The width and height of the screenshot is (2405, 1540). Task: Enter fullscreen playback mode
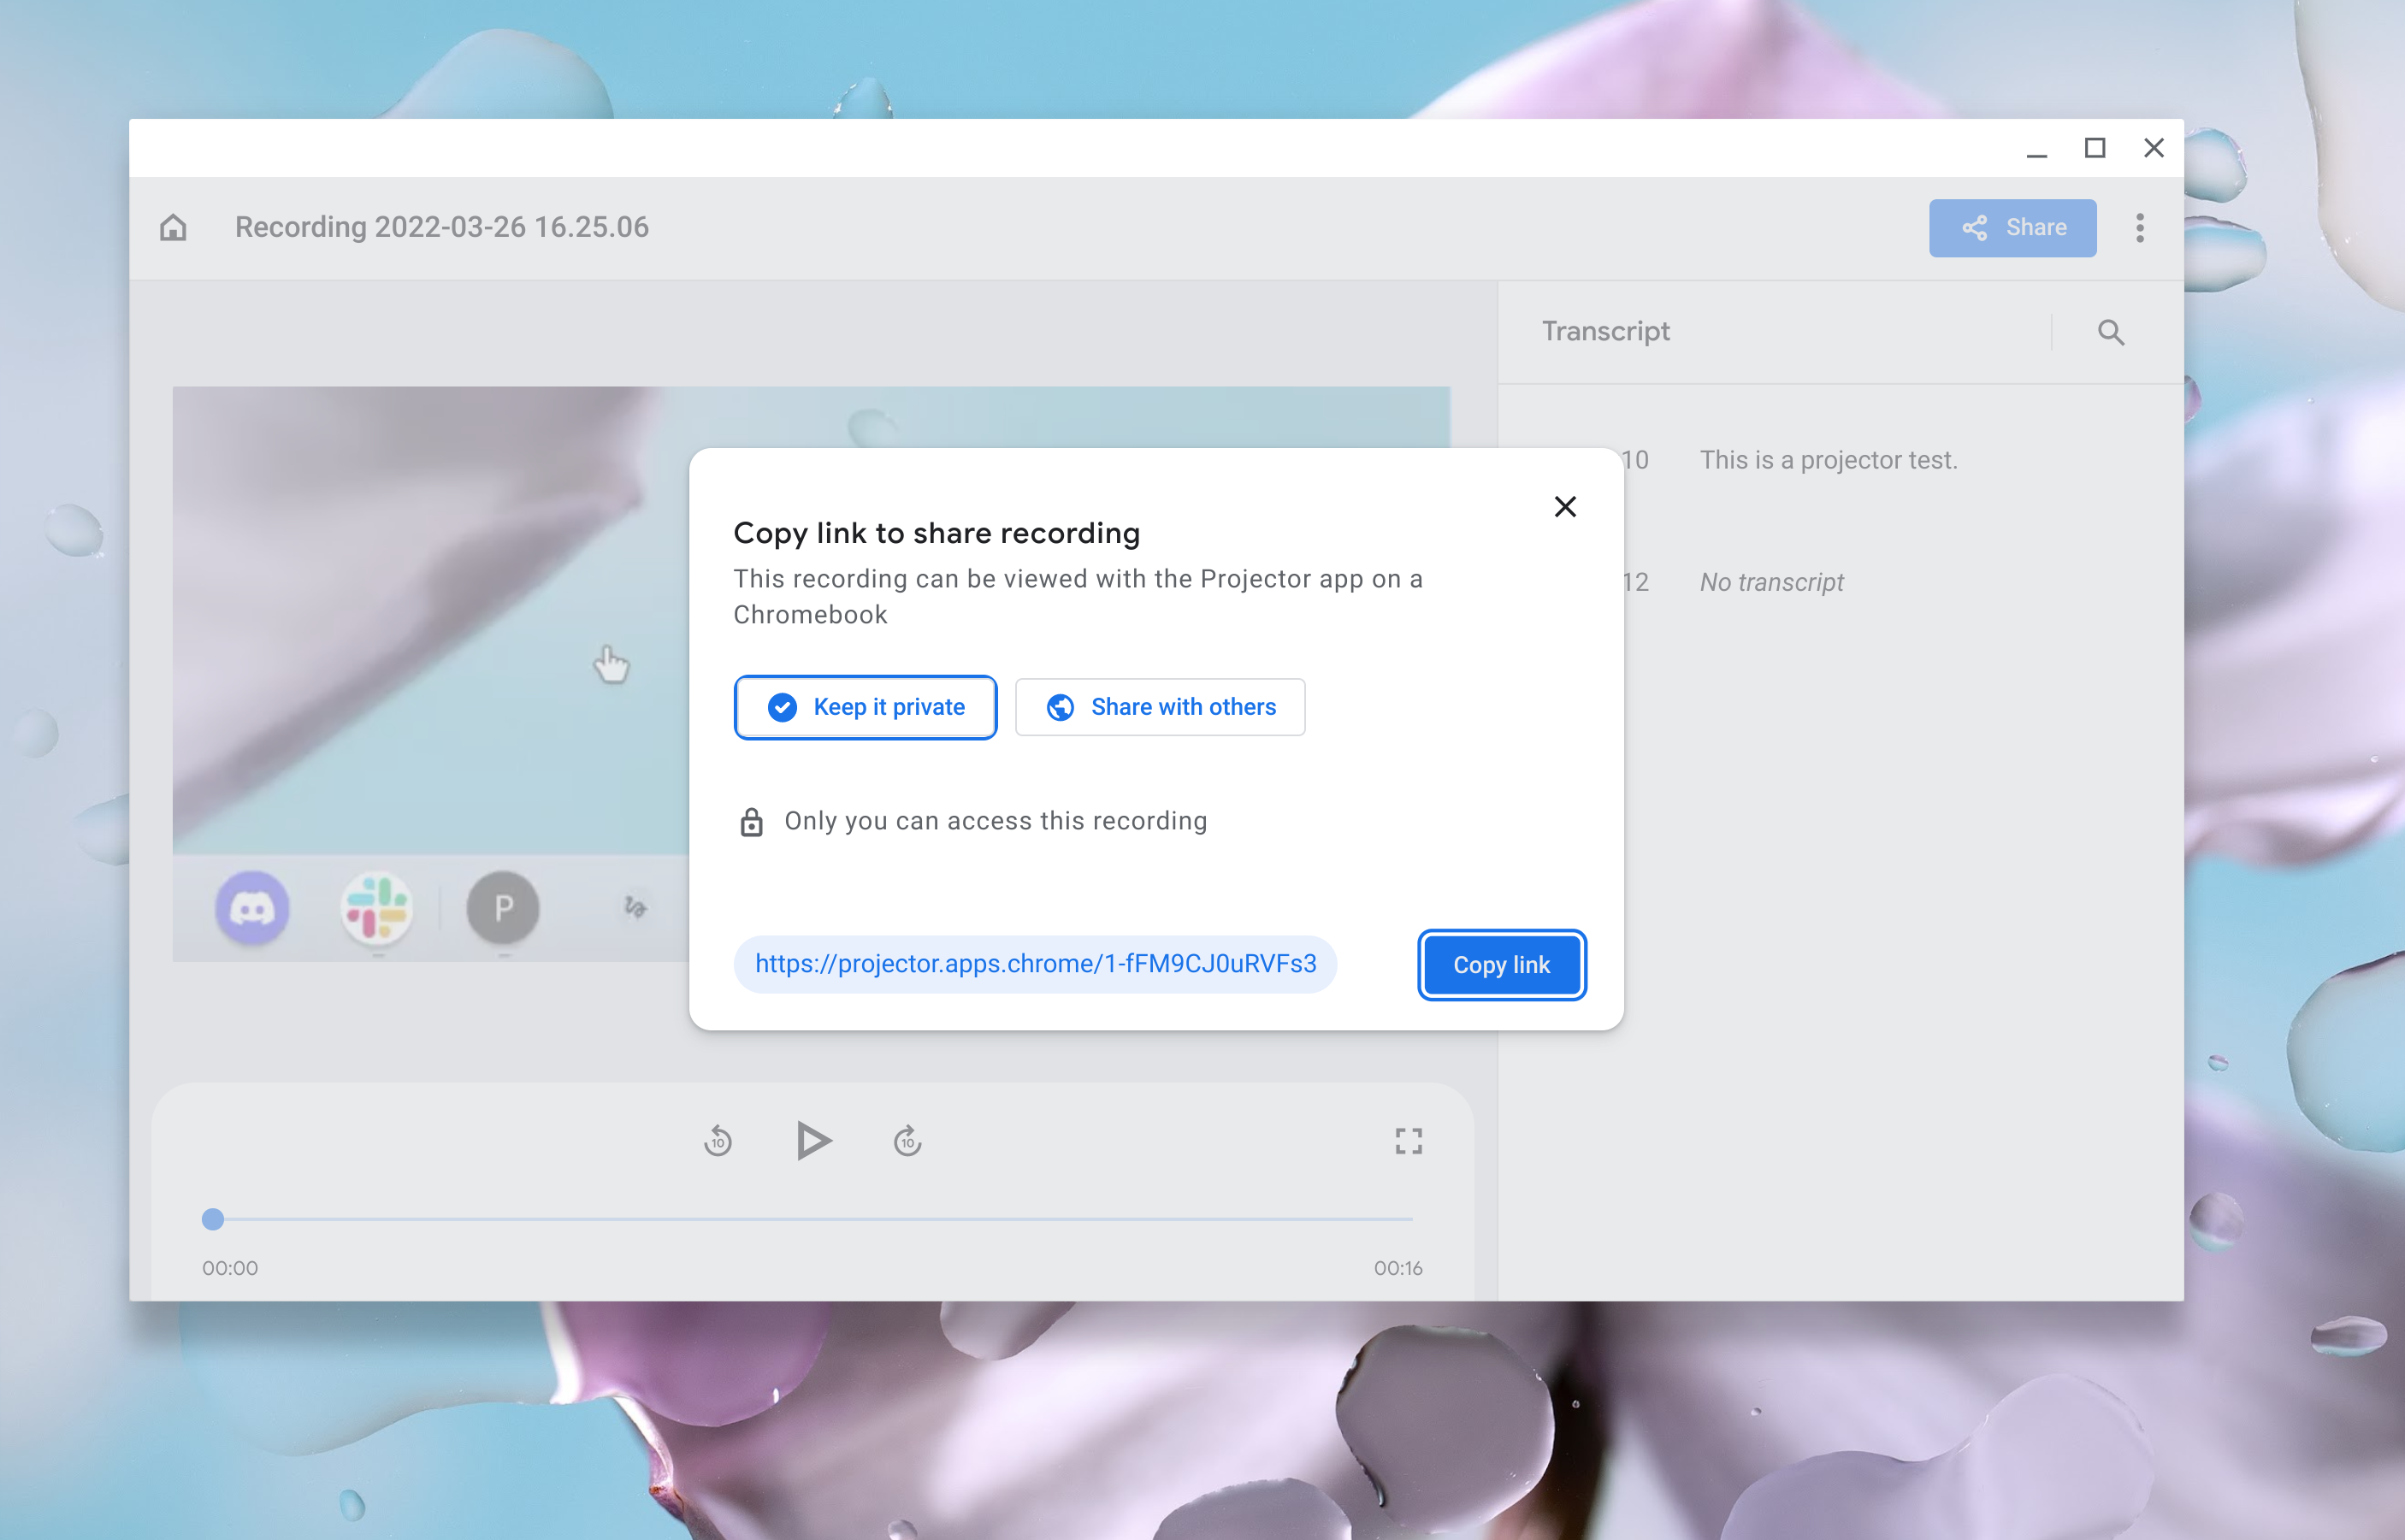click(x=1409, y=1140)
